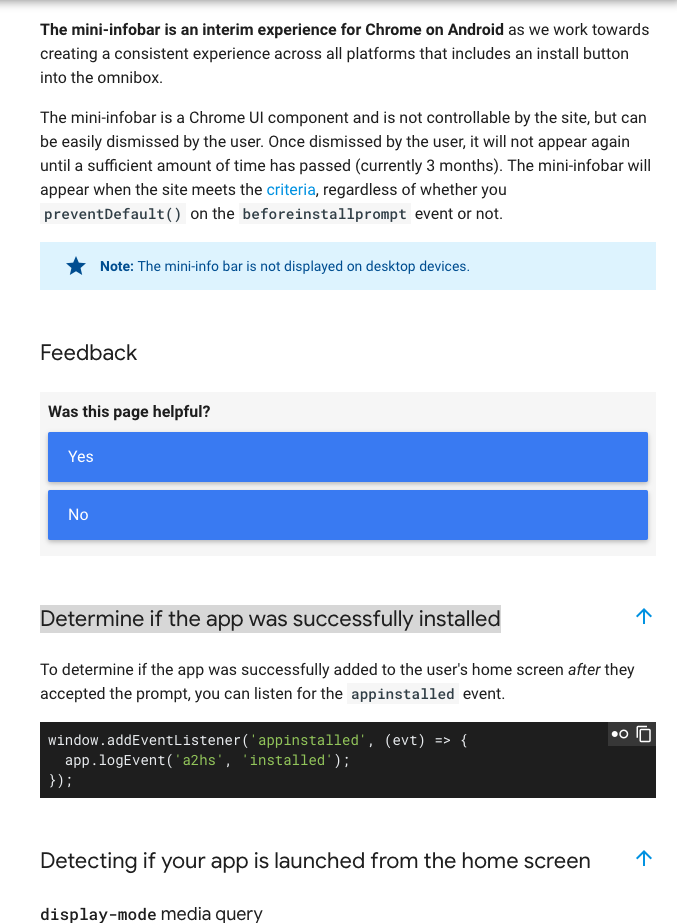Click the No feedback button
This screenshot has width=677, height=923.
[347, 514]
